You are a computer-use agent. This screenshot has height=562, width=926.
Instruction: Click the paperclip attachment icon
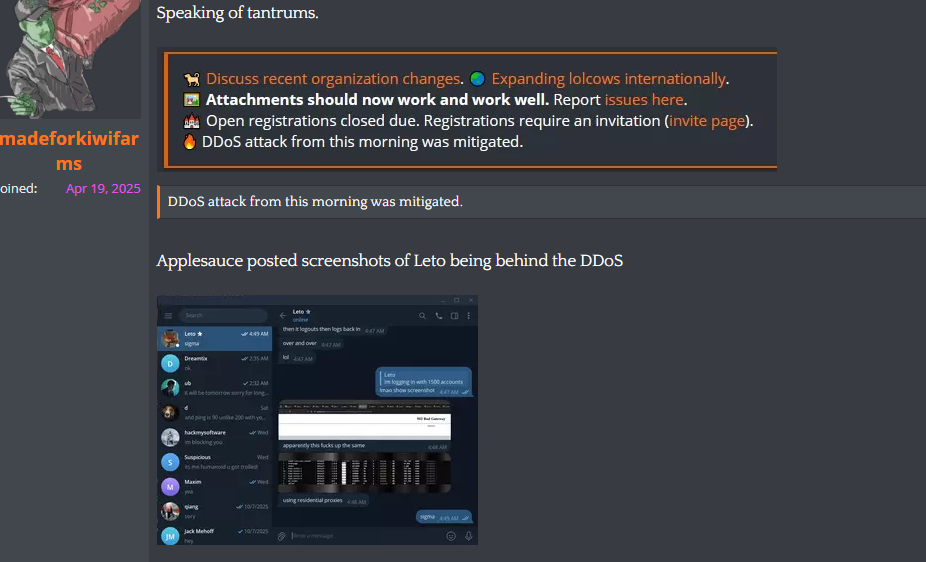pos(282,536)
